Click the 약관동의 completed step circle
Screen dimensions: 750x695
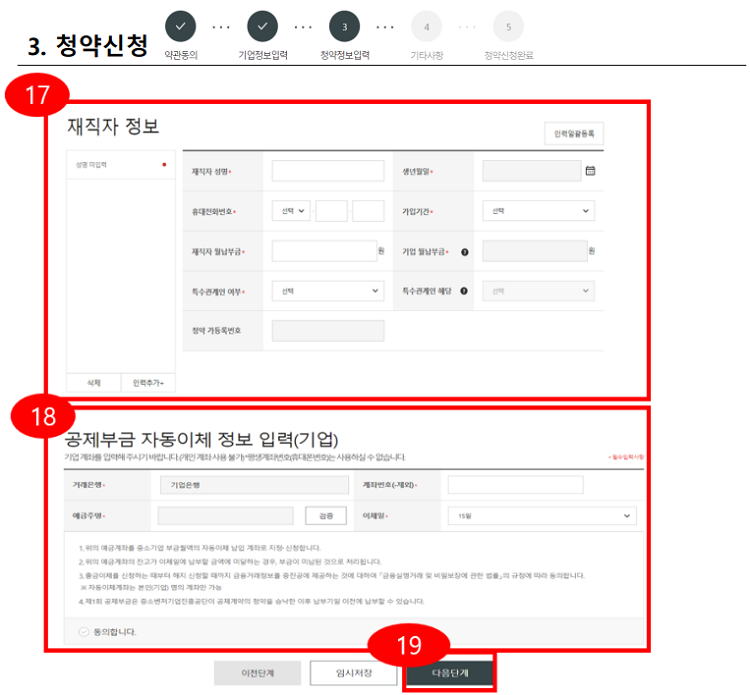coord(181,27)
